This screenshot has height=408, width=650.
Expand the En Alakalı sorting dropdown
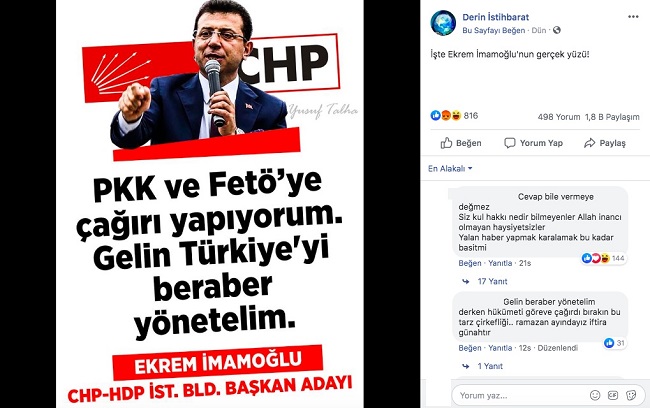(x=450, y=168)
